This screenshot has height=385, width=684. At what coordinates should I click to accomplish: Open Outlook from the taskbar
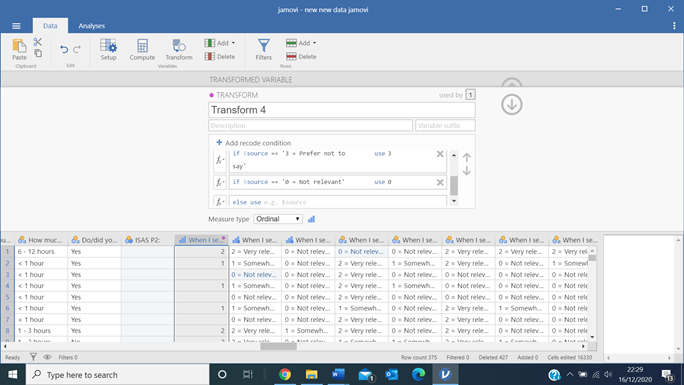point(392,375)
